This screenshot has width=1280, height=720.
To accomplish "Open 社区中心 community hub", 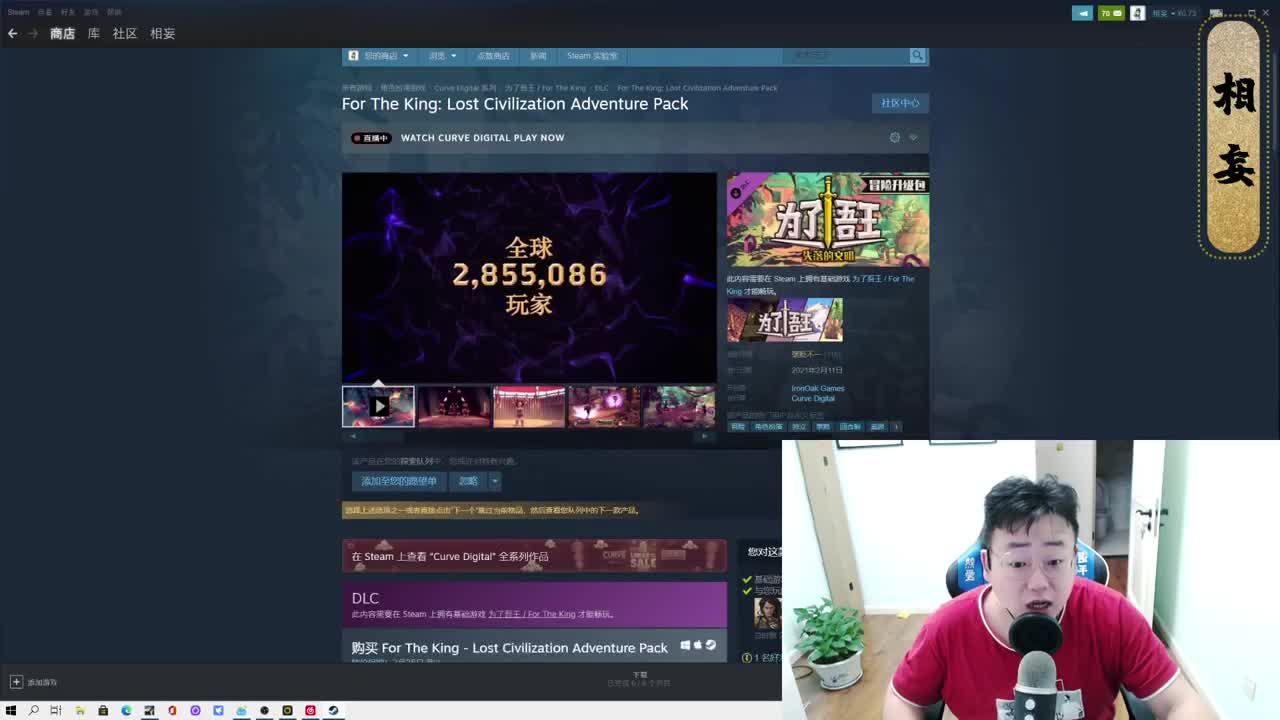I will 900,103.
